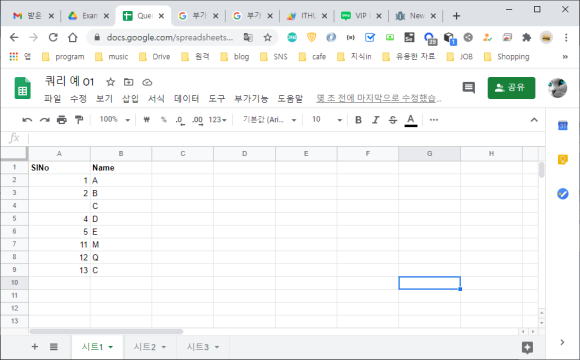Viewport: 580px width, 360px height.
Task: Open the 도움말 menu
Action: point(290,99)
